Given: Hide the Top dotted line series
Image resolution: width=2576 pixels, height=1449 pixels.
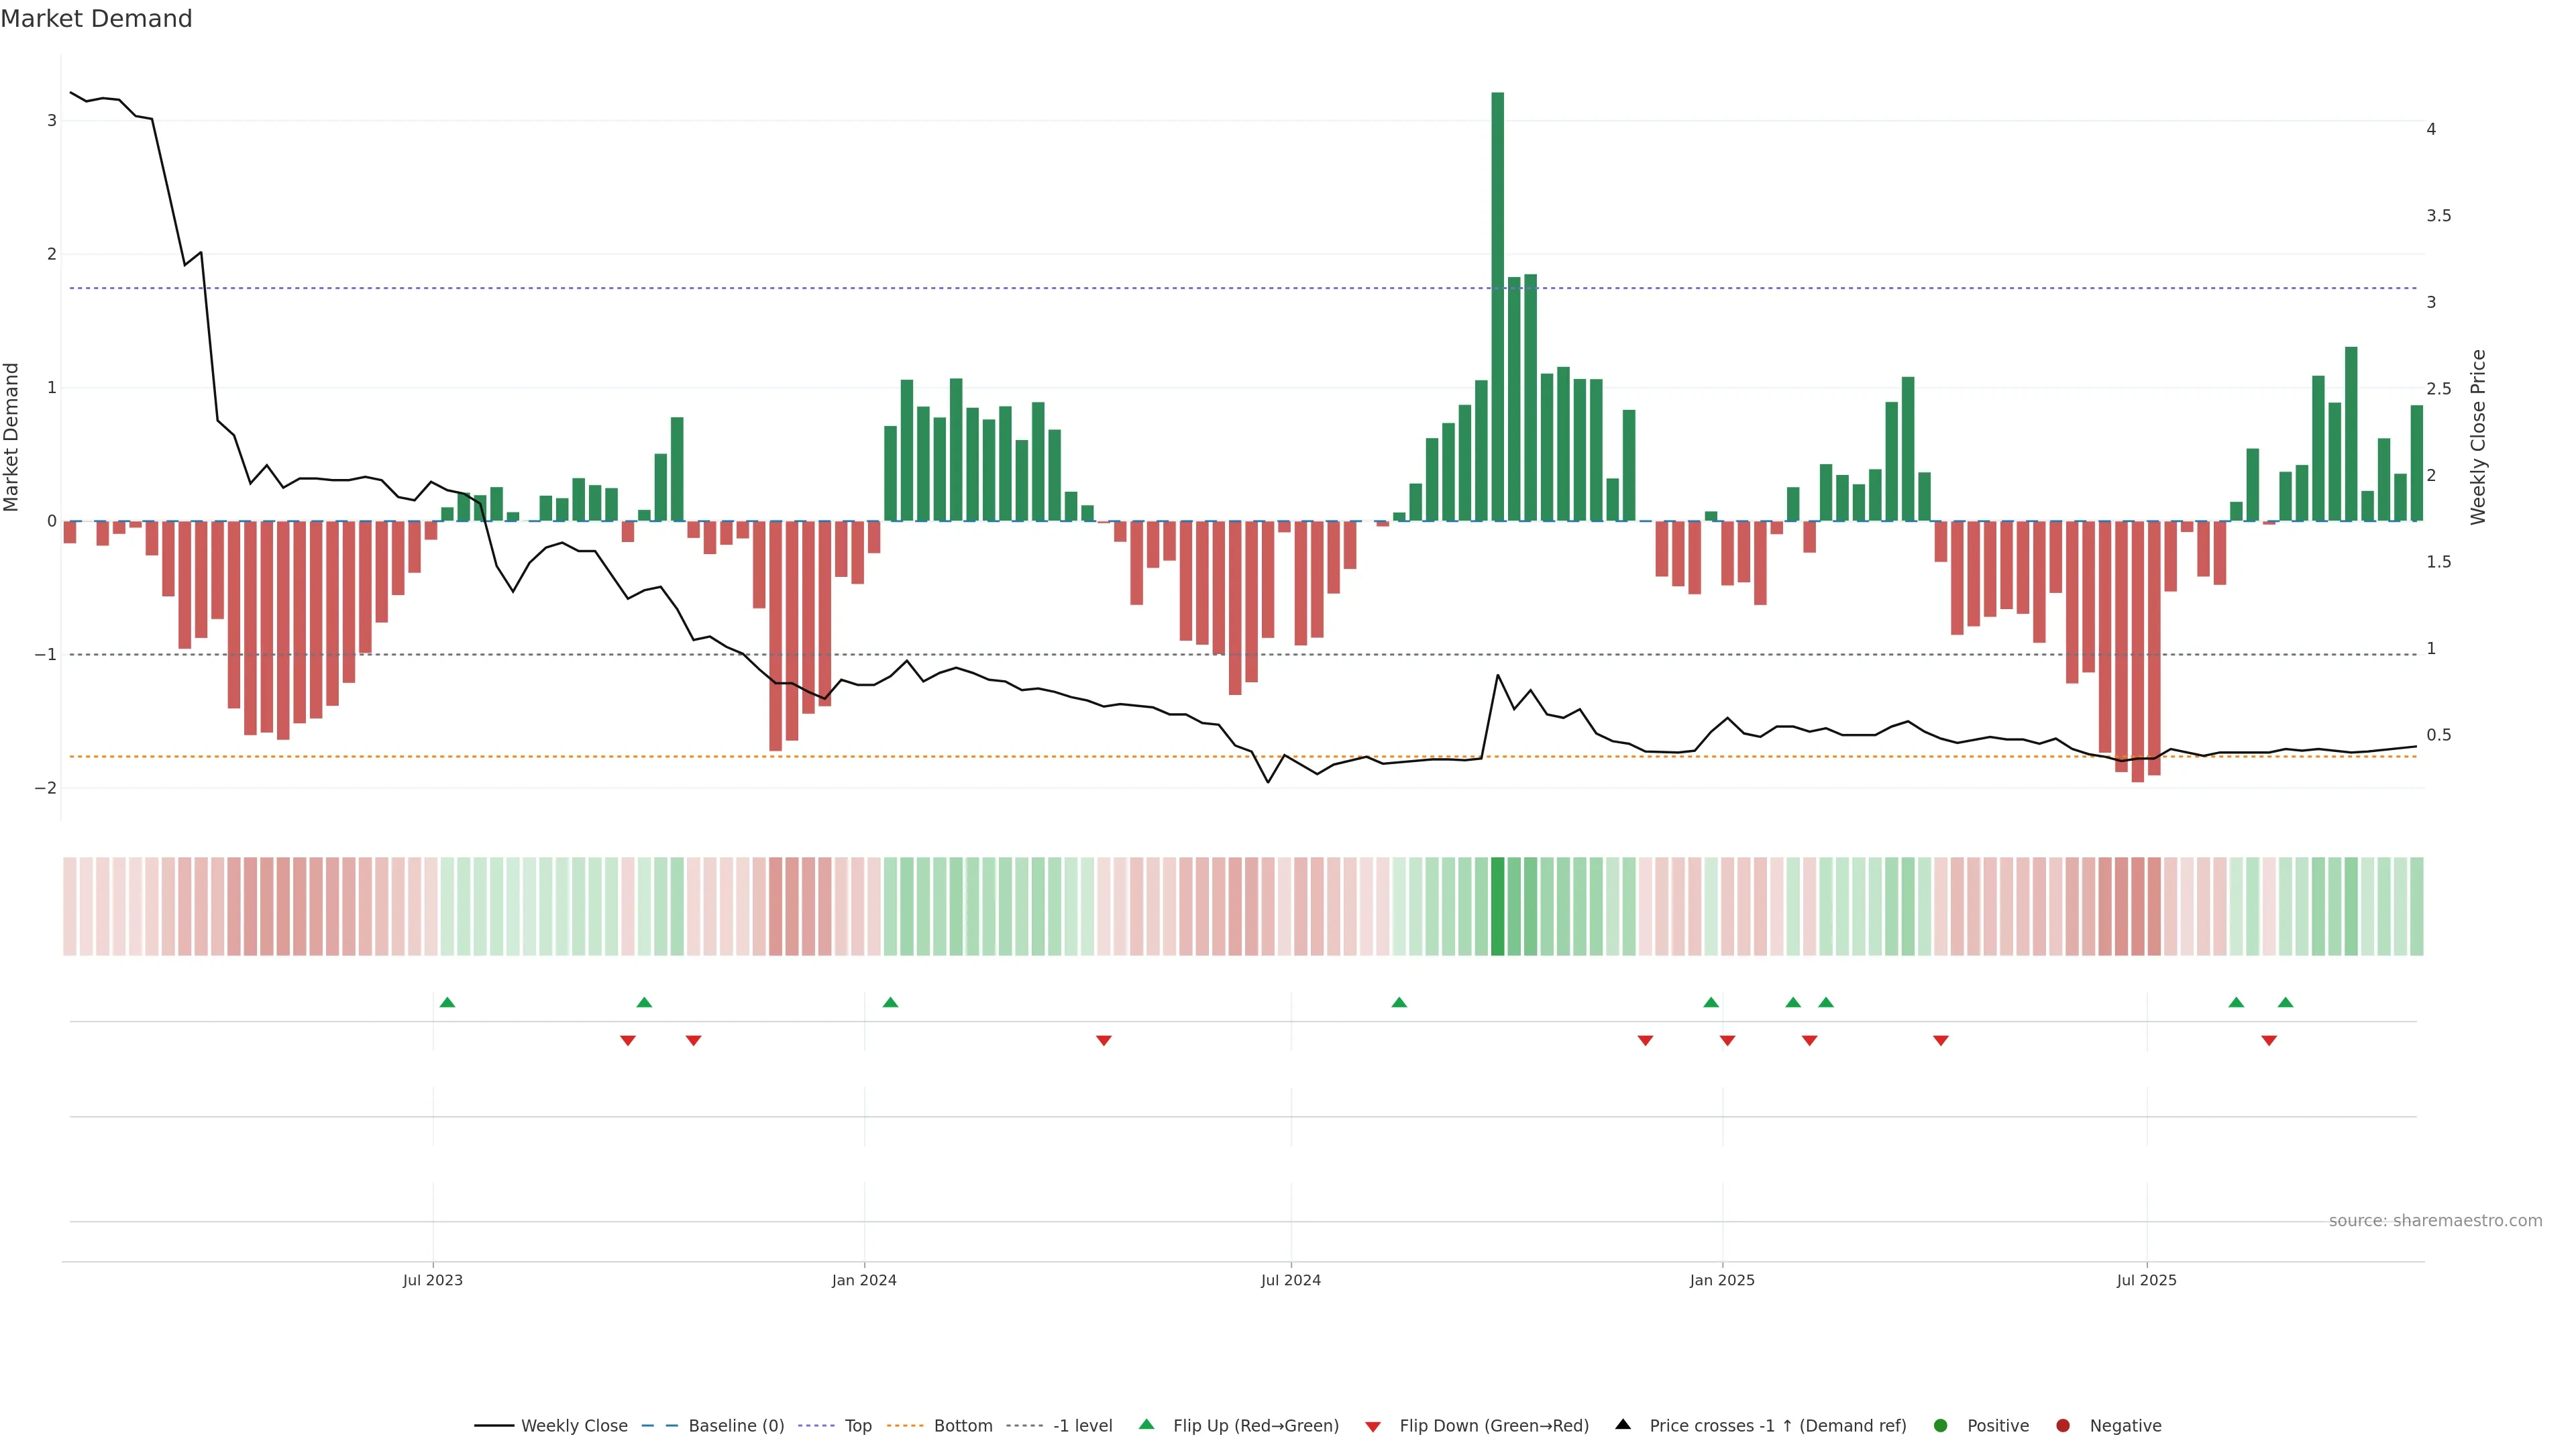Looking at the screenshot, I should coord(857,1425).
